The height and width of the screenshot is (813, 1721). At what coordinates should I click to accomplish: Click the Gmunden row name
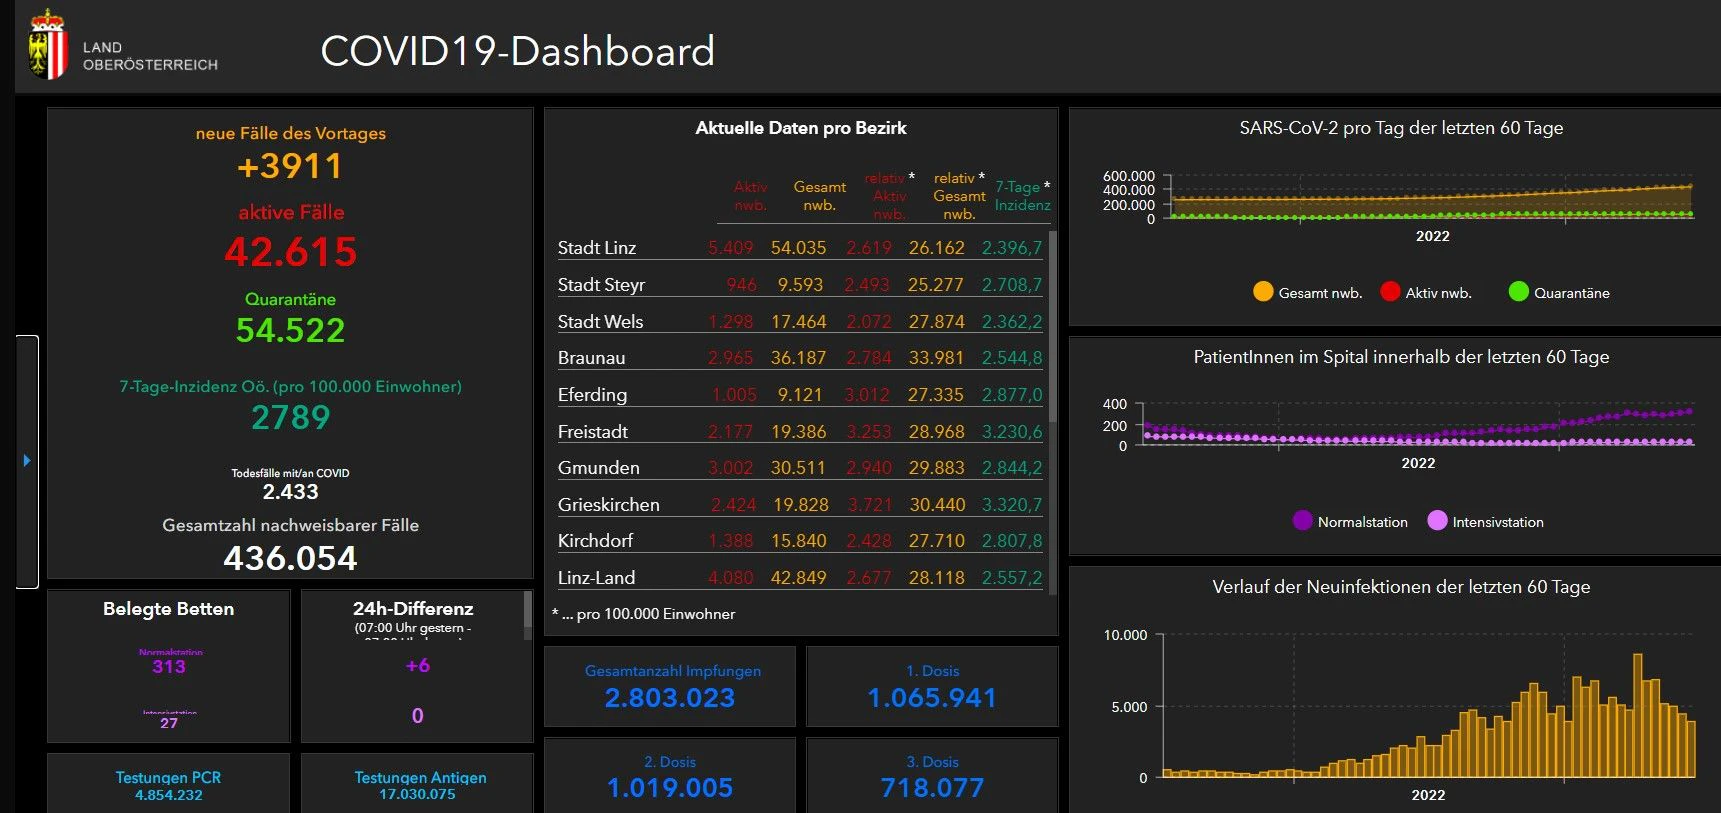598,468
